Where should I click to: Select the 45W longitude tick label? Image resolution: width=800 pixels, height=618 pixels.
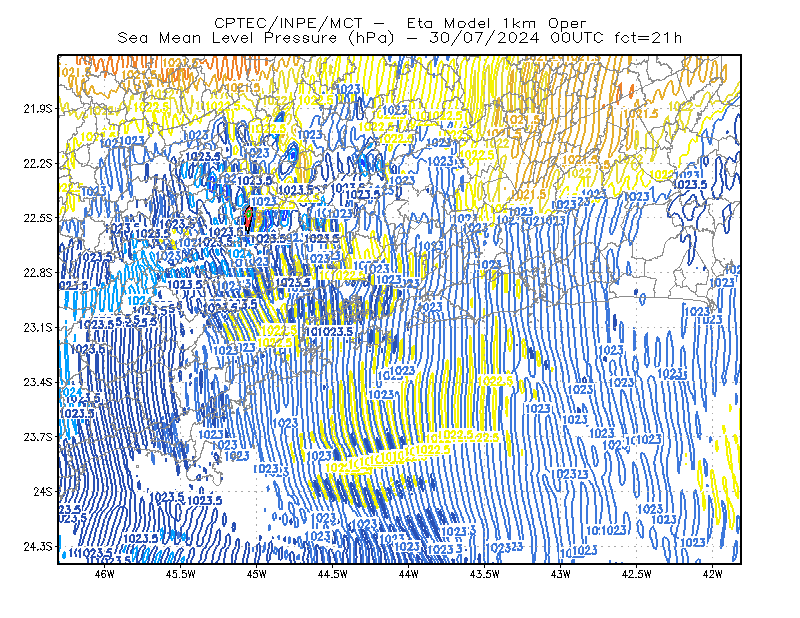click(257, 574)
